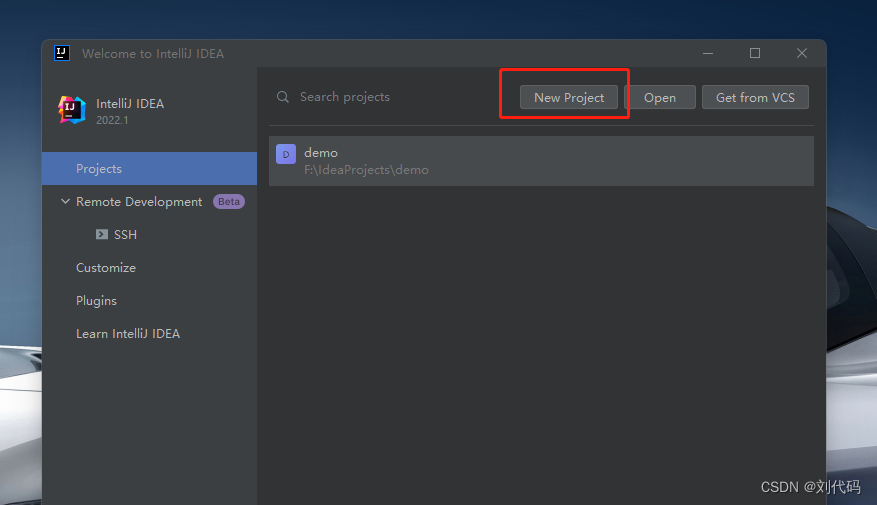Viewport: 877px width, 505px height.
Task: Close the Welcome to IntelliJ IDEA window
Action: [x=801, y=53]
